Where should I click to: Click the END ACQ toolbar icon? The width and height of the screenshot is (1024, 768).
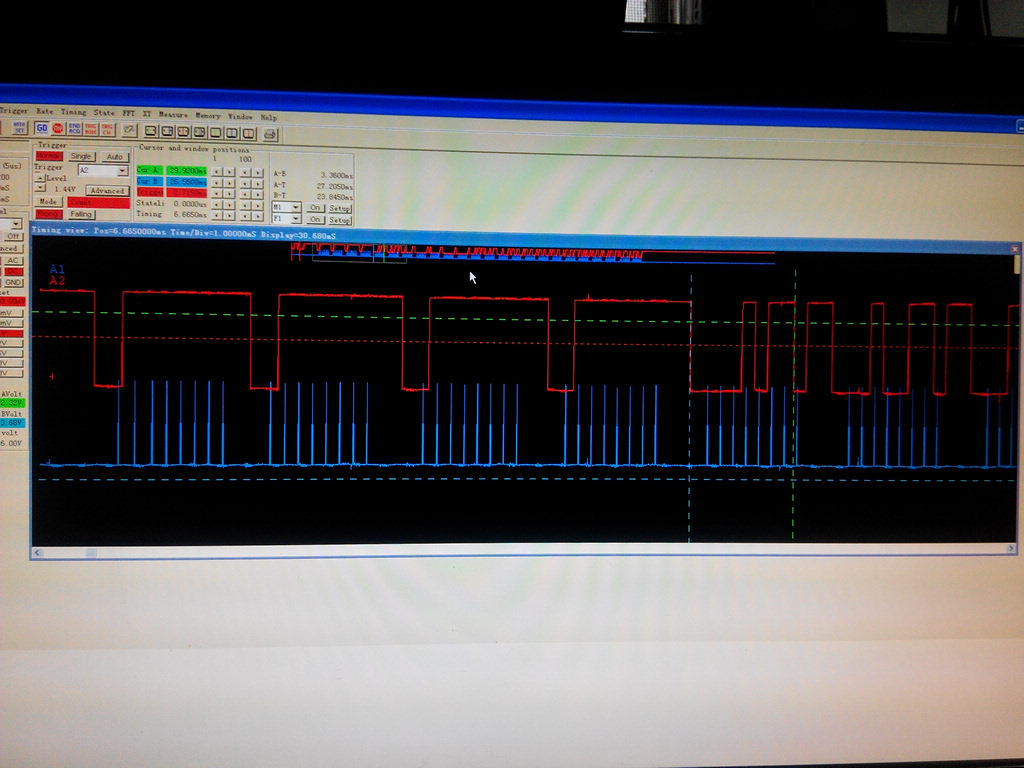tap(74, 129)
